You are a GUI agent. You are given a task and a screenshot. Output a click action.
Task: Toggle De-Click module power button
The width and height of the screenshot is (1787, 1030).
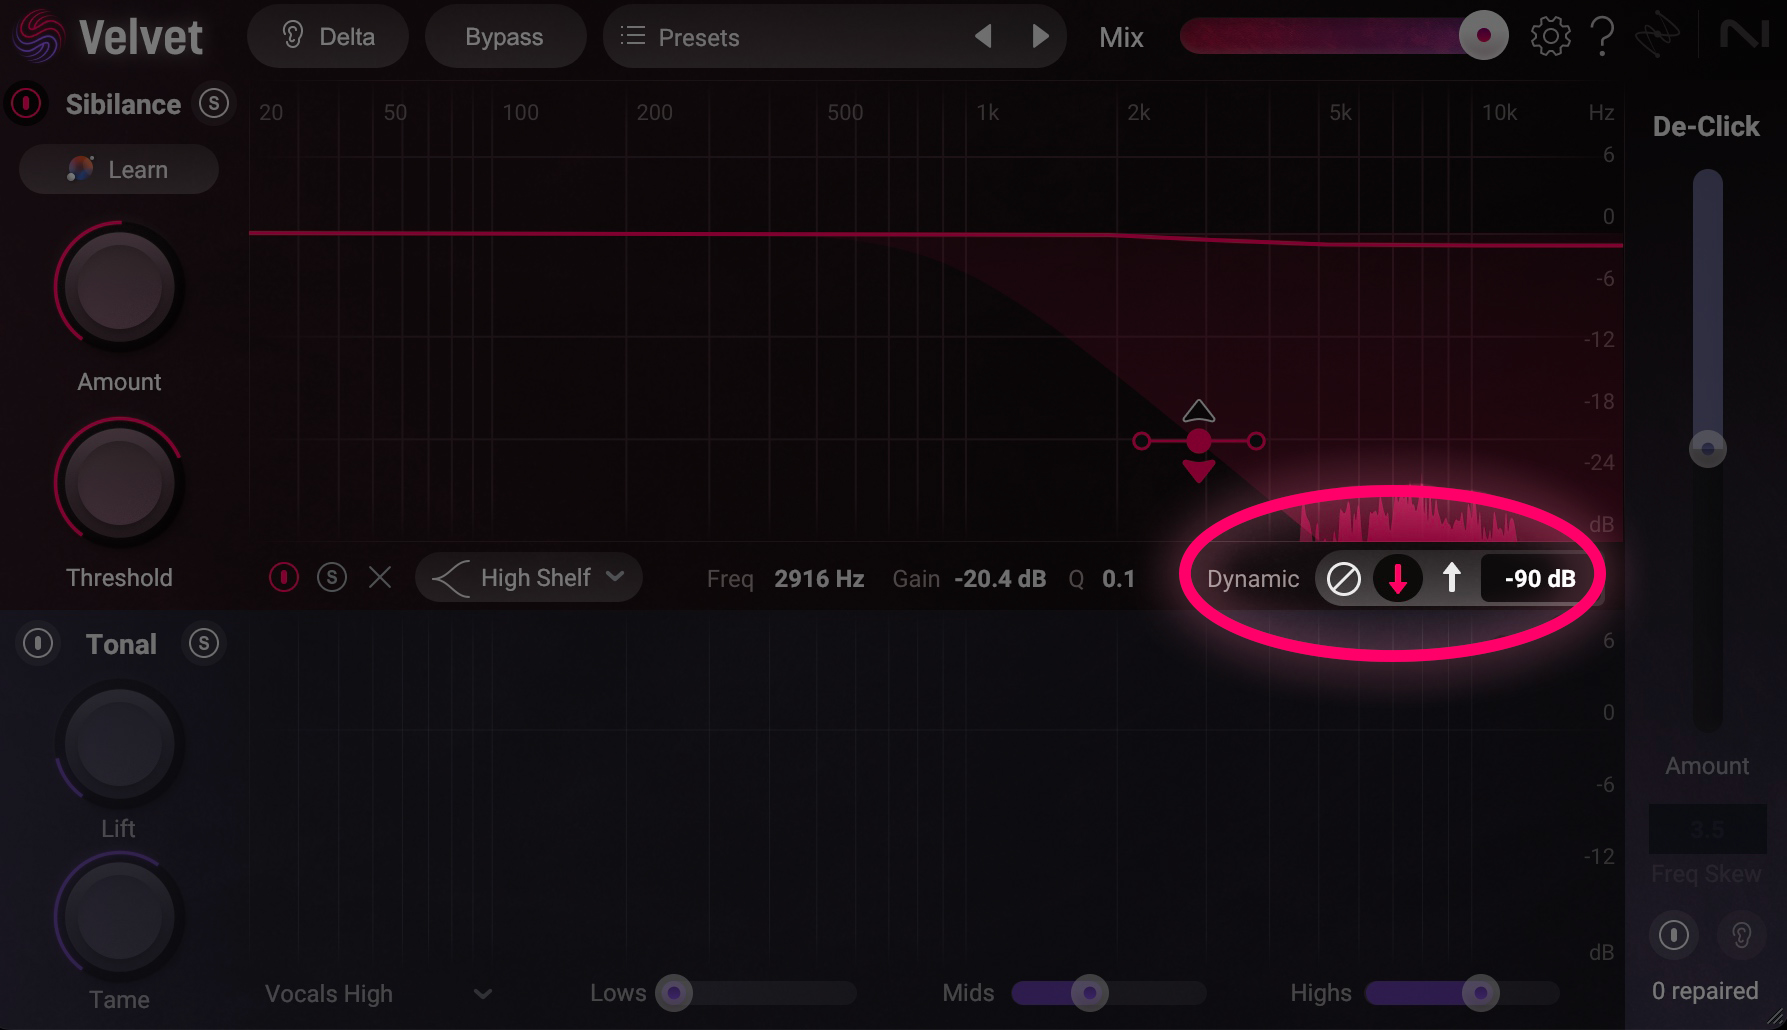[1674, 935]
